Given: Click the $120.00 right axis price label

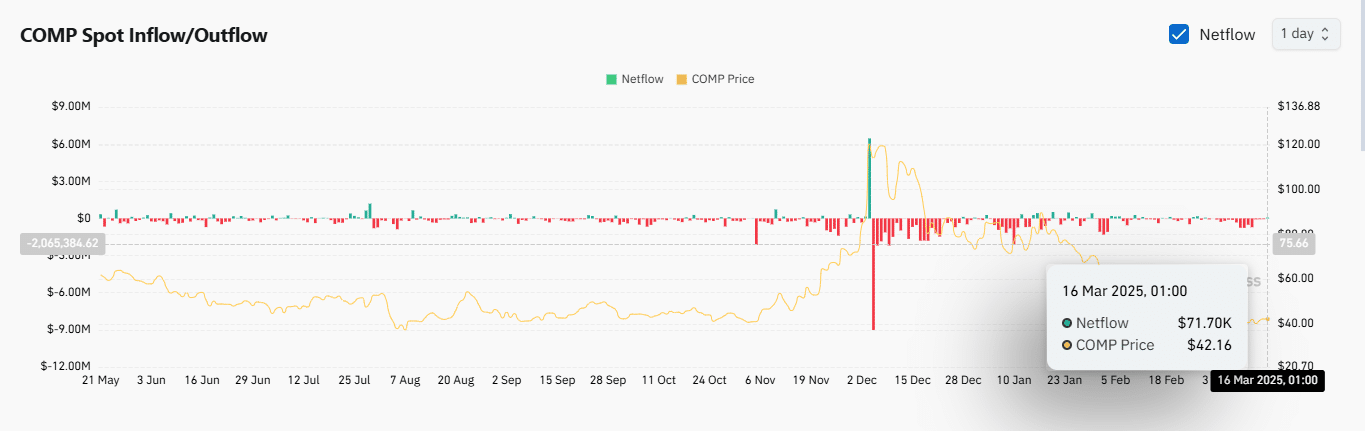Looking at the screenshot, I should (x=1298, y=144).
